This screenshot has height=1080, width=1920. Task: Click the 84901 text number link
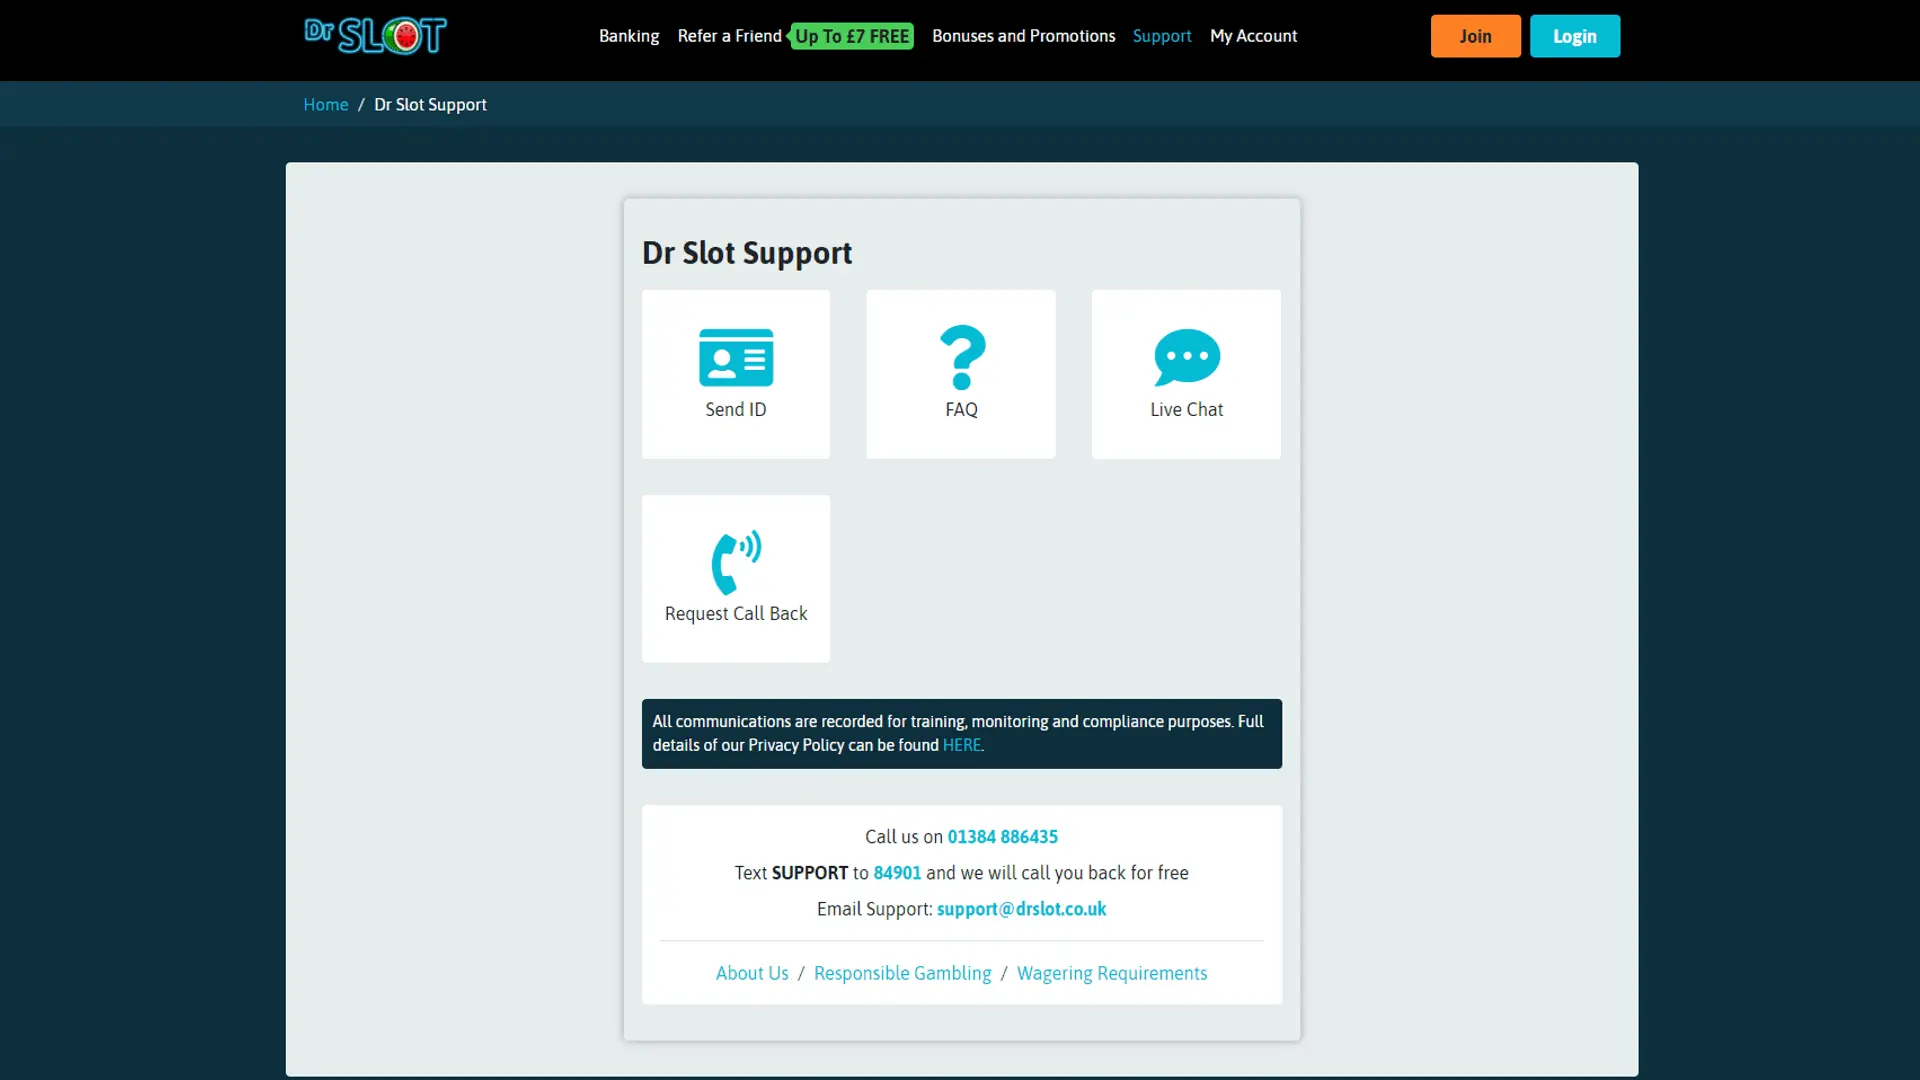[x=897, y=873]
